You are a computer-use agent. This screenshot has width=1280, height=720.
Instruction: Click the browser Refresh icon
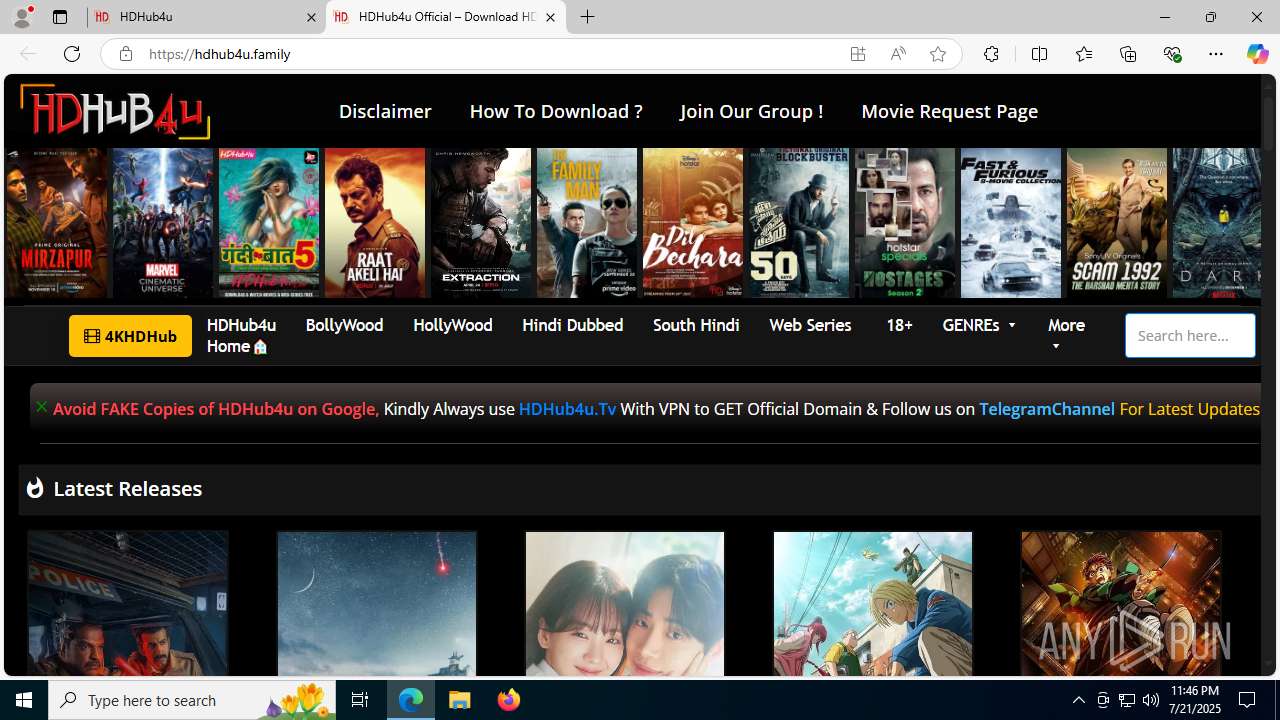[72, 54]
